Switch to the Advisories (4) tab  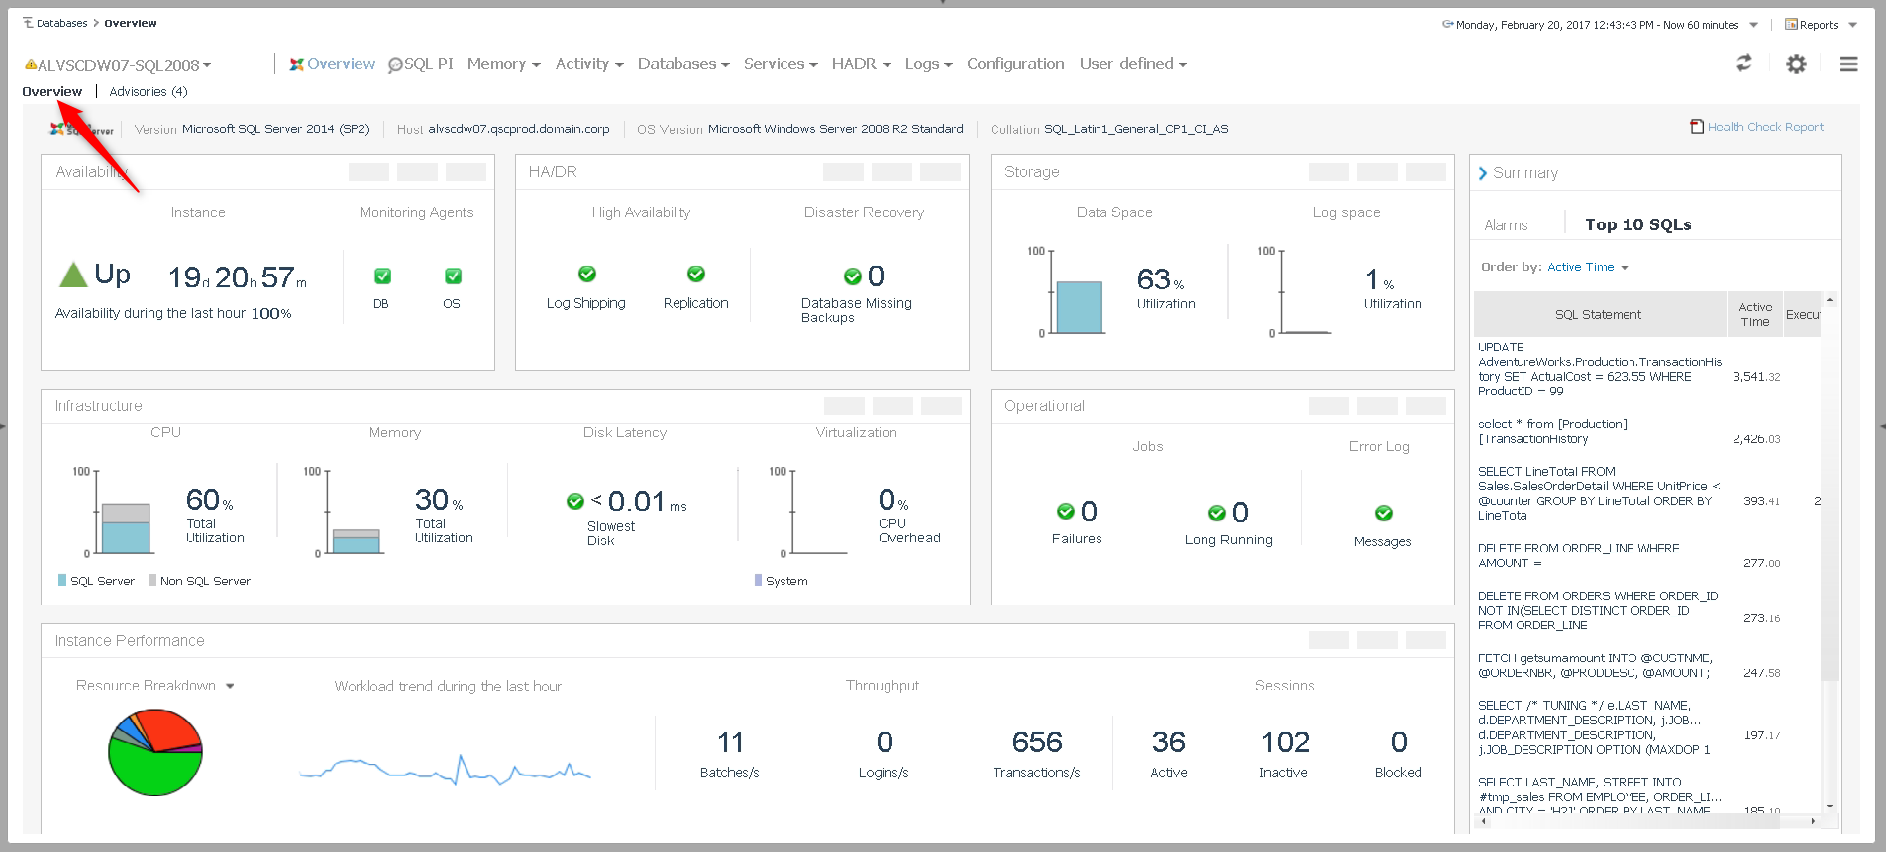tap(148, 91)
